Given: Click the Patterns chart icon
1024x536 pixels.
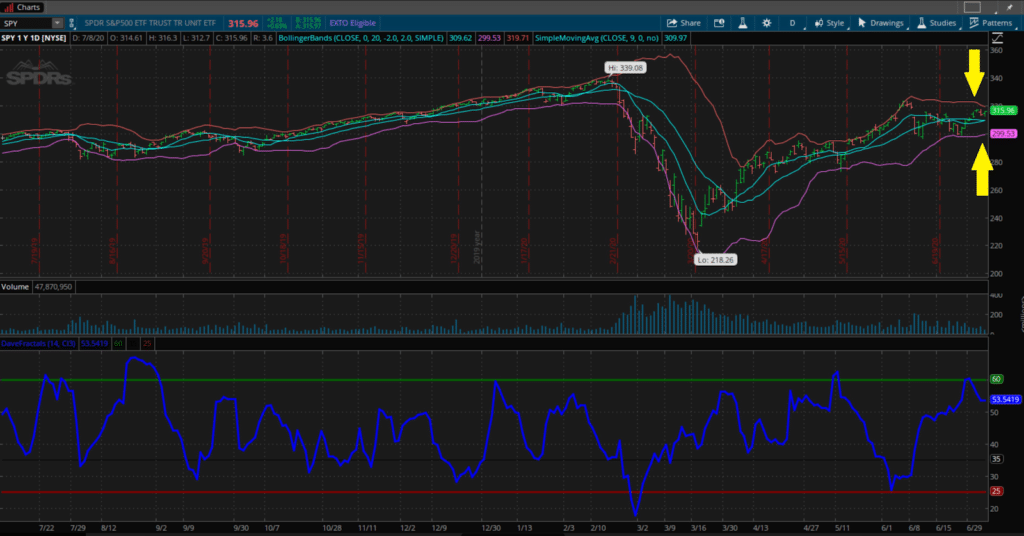Looking at the screenshot, I should pos(974,23).
